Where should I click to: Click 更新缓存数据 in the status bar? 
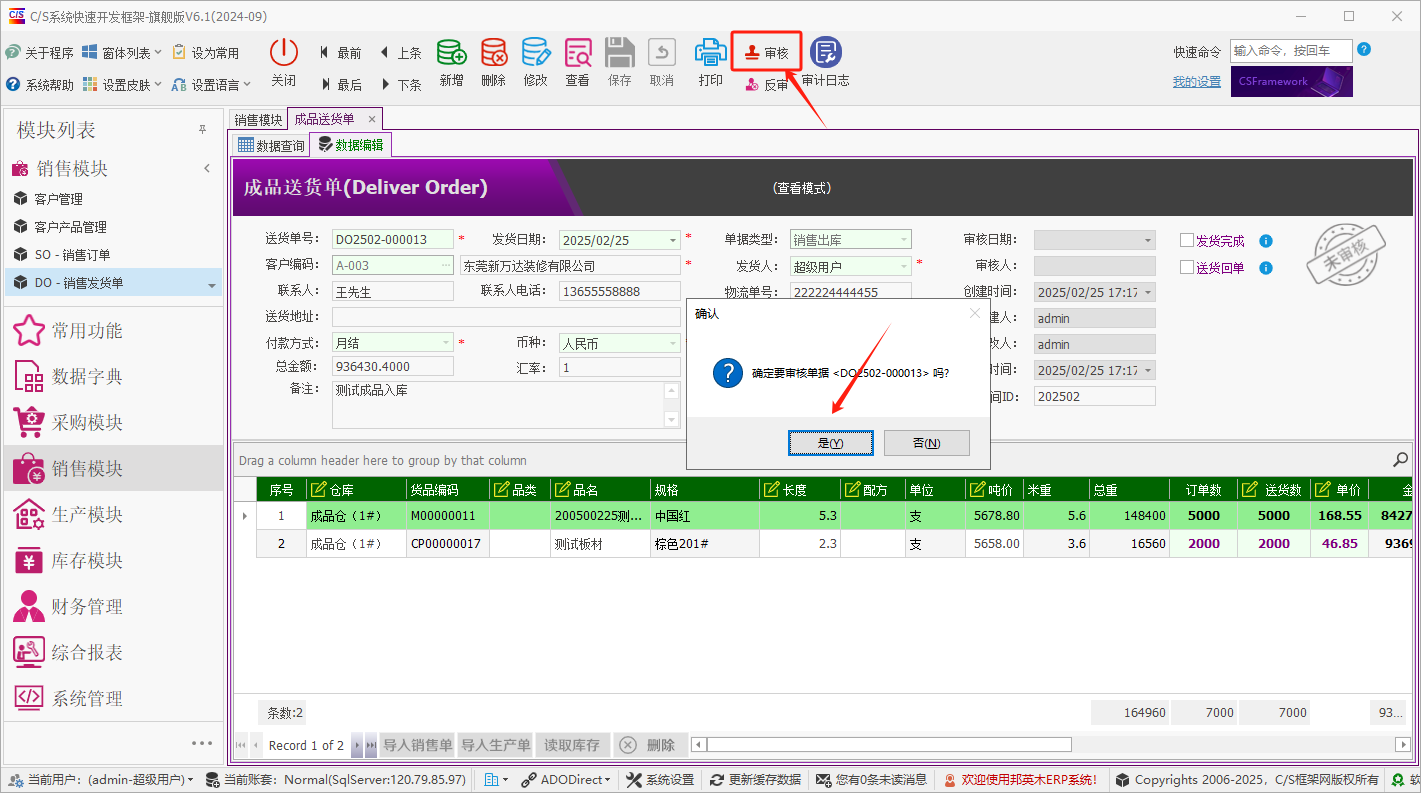point(755,780)
